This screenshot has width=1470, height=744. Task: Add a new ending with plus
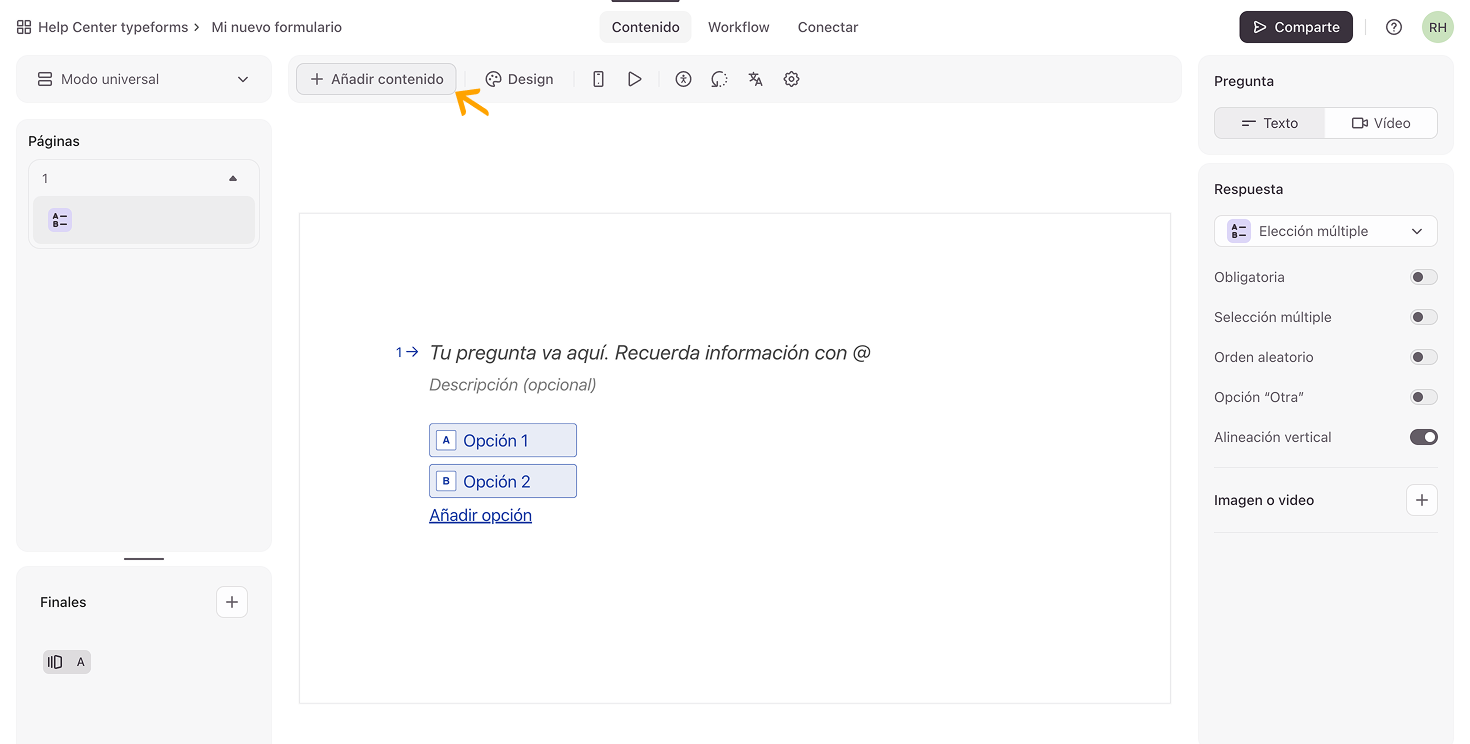coord(232,602)
